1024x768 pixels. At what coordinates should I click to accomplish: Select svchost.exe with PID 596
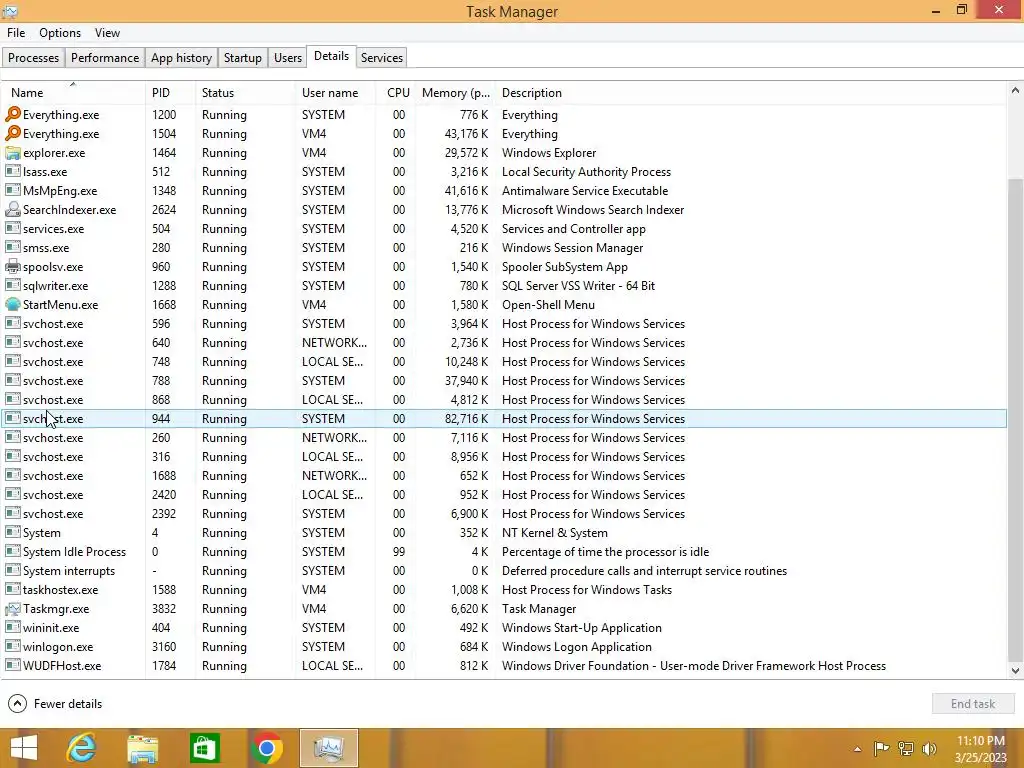[504, 323]
